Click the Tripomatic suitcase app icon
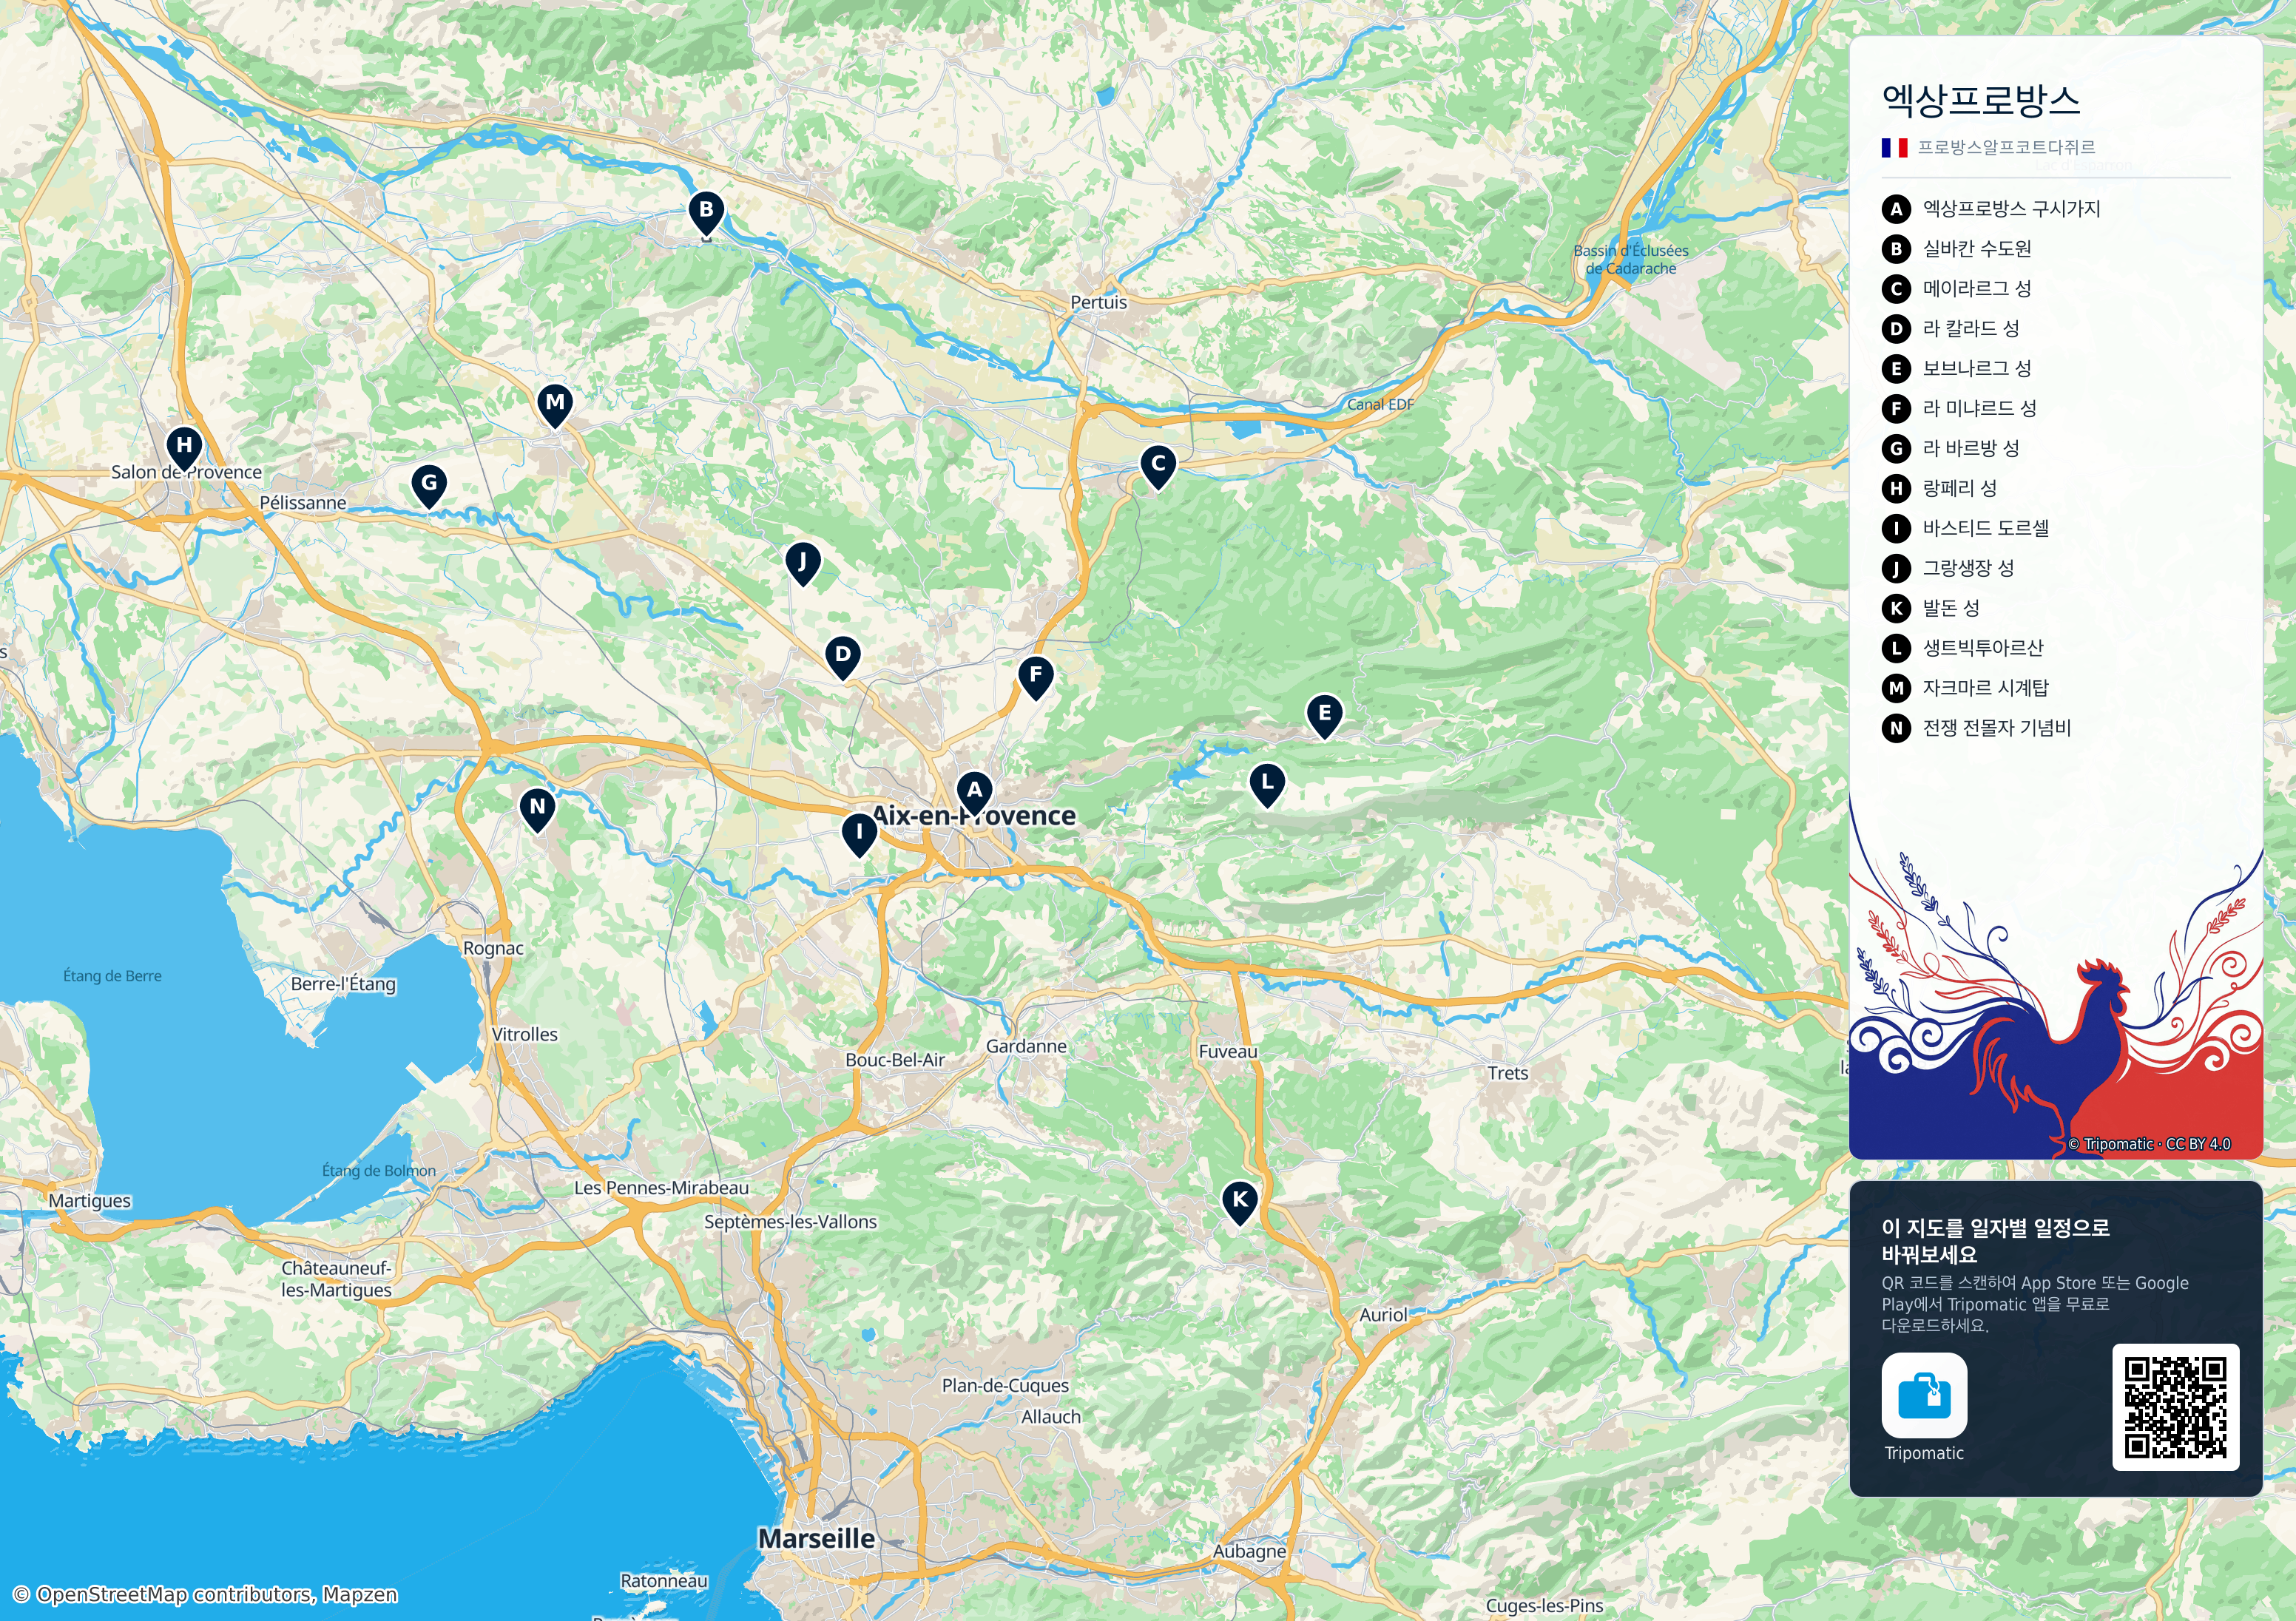Screen dimensions: 2296x1621 point(1924,1395)
